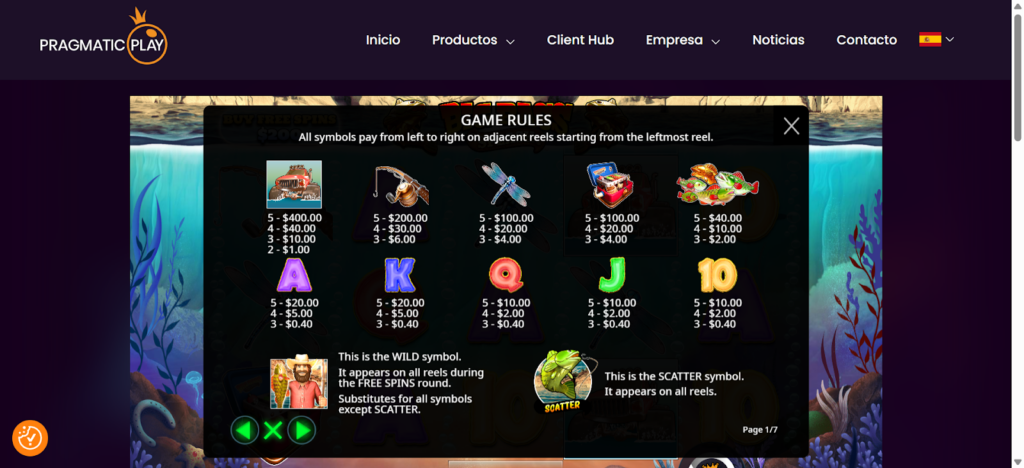
Task: Open the Inicio menu item
Action: 383,40
